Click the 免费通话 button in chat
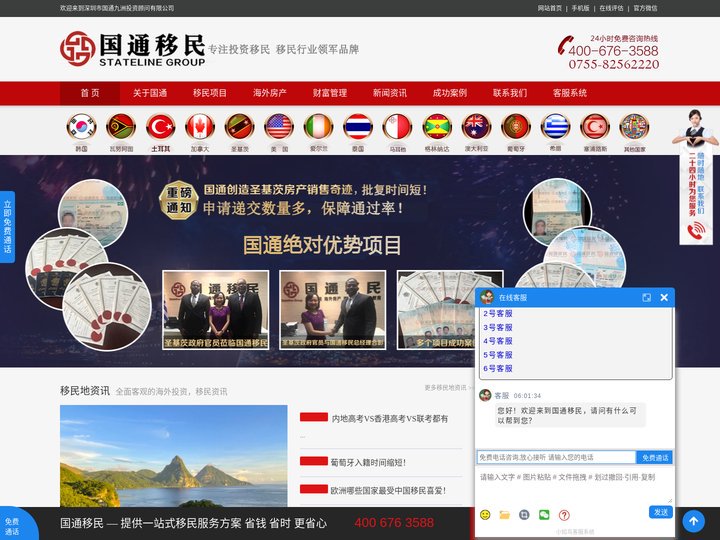The image size is (720, 540). tap(655, 457)
